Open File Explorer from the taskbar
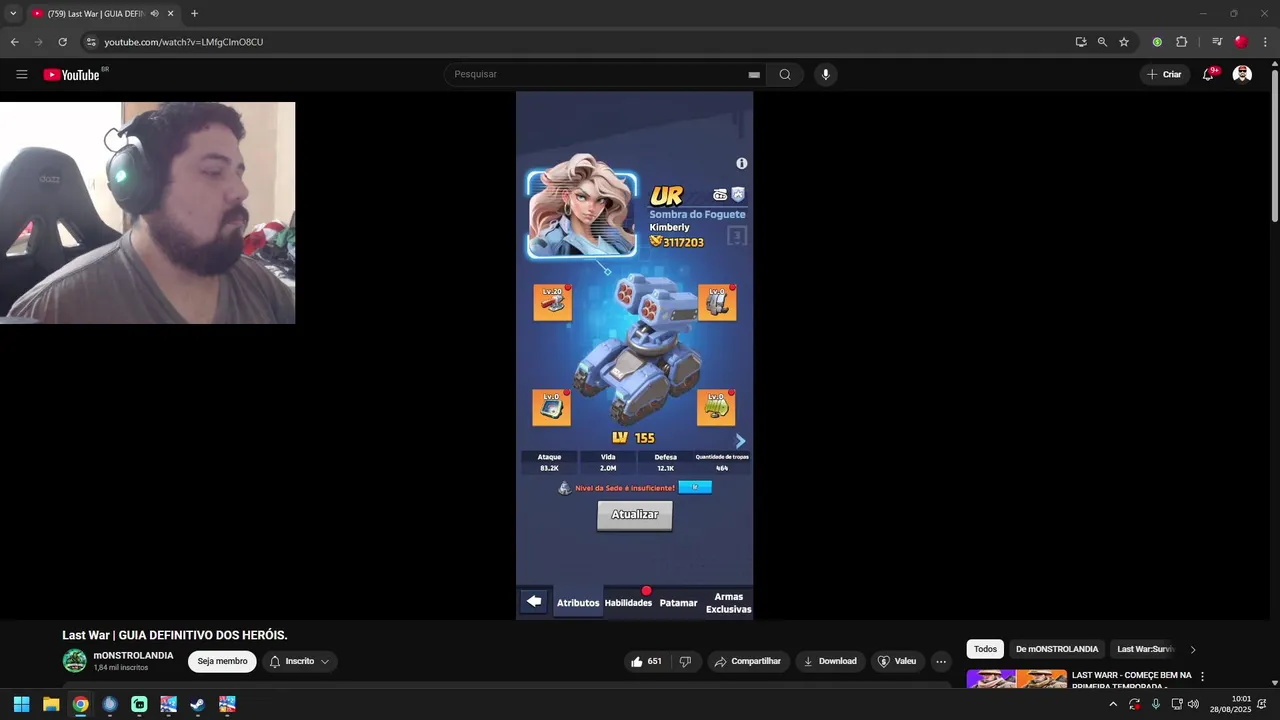This screenshot has width=1280, height=720. 51,704
